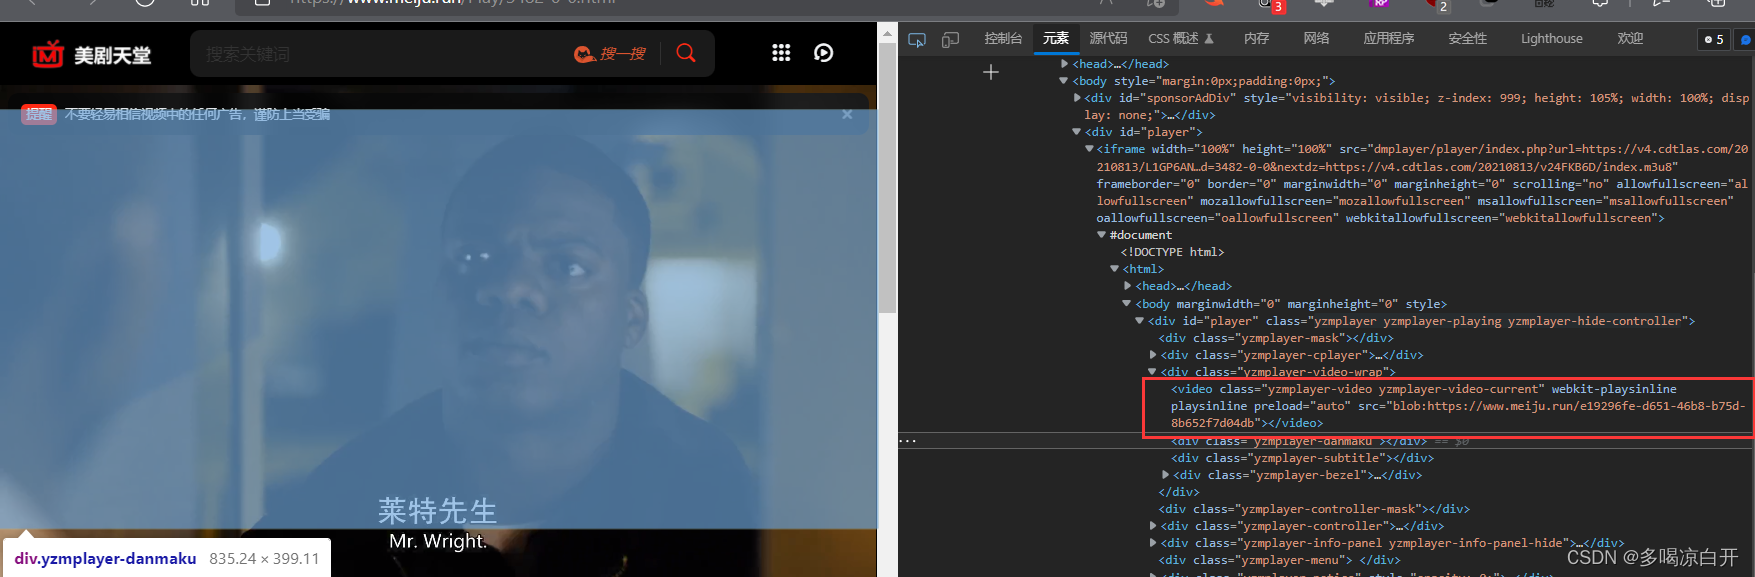1755x577 pixels.
Task: Expand the yzmplayer-bezel div
Action: pos(1165,475)
